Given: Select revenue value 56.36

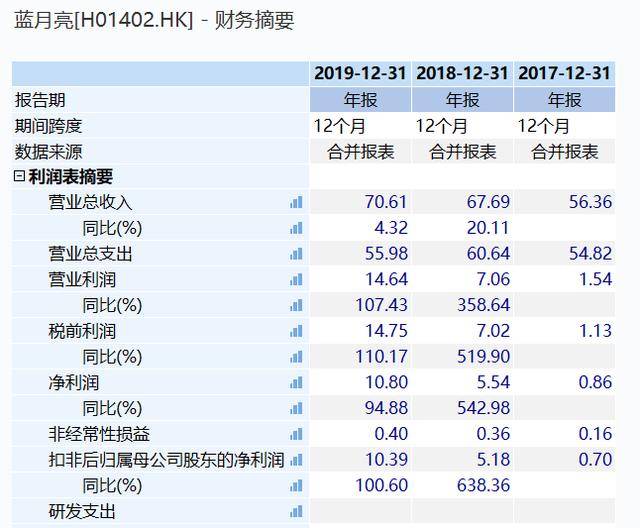Looking at the screenshot, I should pos(590,202).
